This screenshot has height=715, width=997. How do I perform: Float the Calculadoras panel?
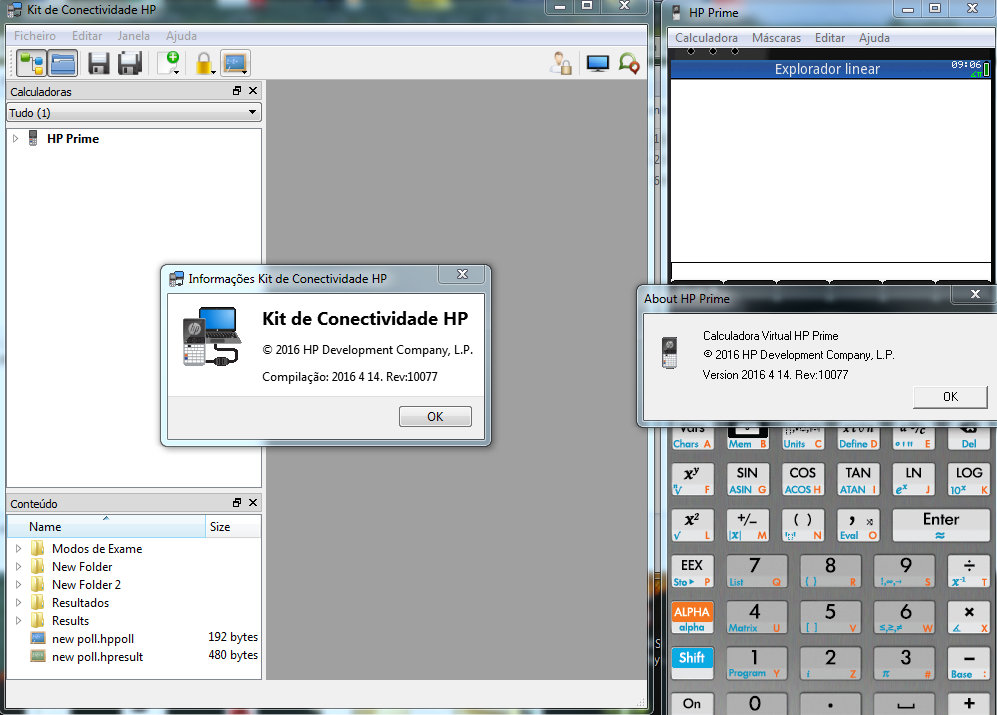(237, 91)
